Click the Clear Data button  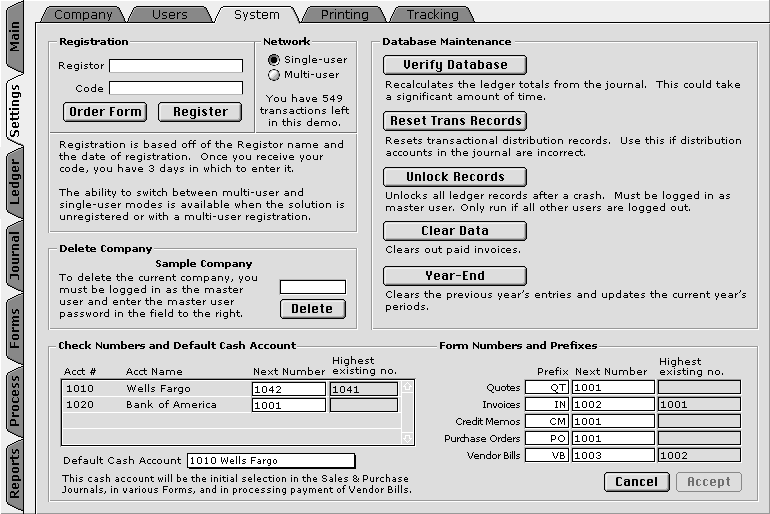455,231
